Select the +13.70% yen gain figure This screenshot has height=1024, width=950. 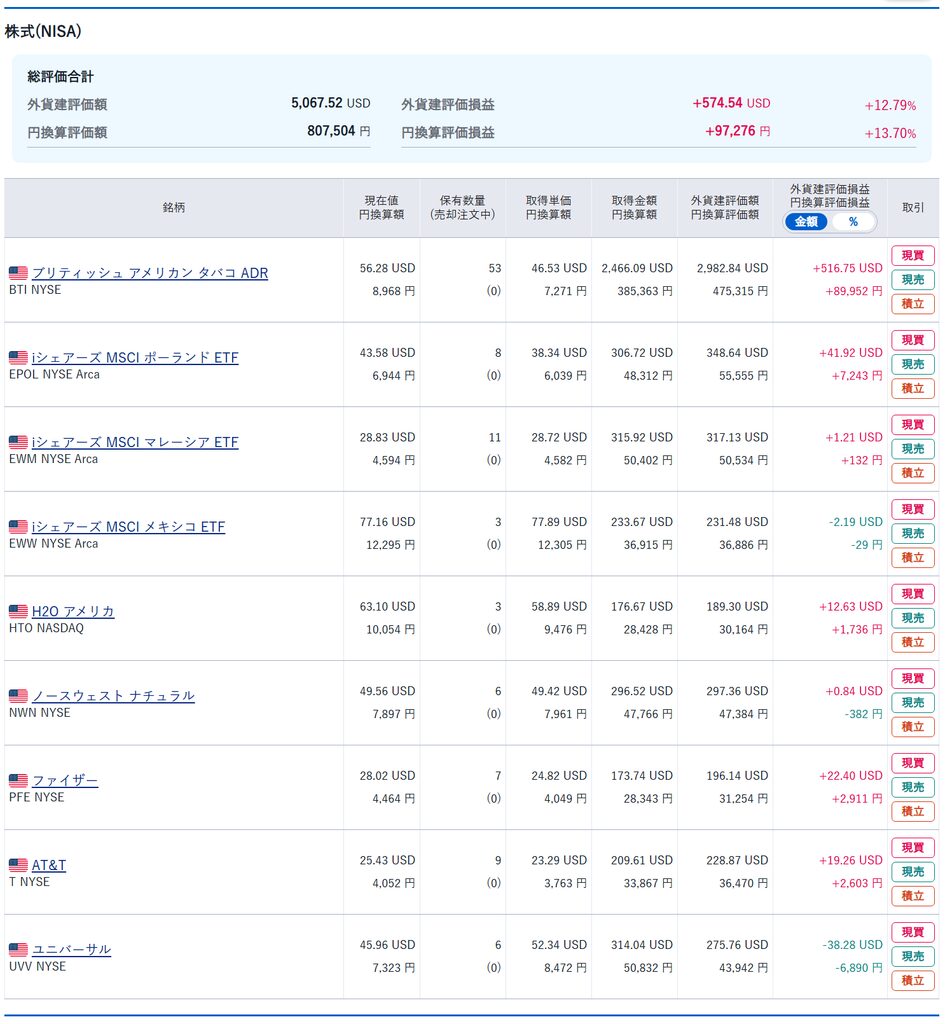pyautogui.click(x=890, y=133)
